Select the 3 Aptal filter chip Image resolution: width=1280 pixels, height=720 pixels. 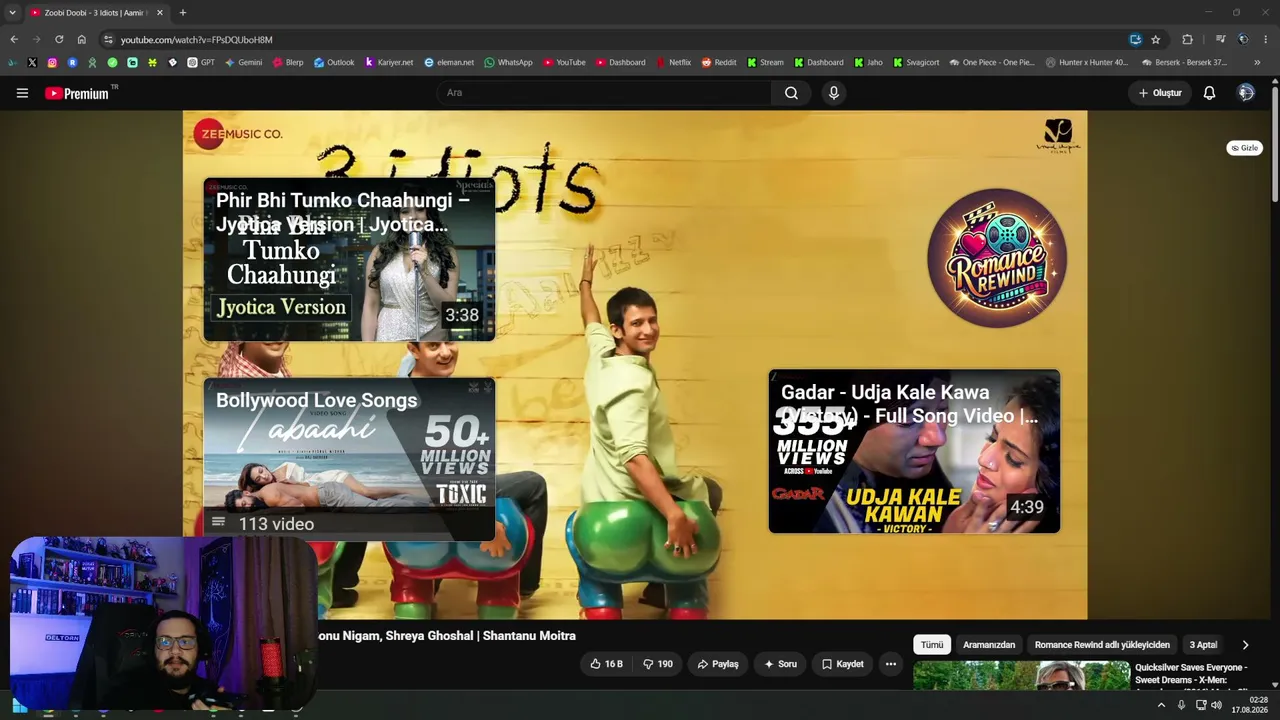click(x=1203, y=645)
